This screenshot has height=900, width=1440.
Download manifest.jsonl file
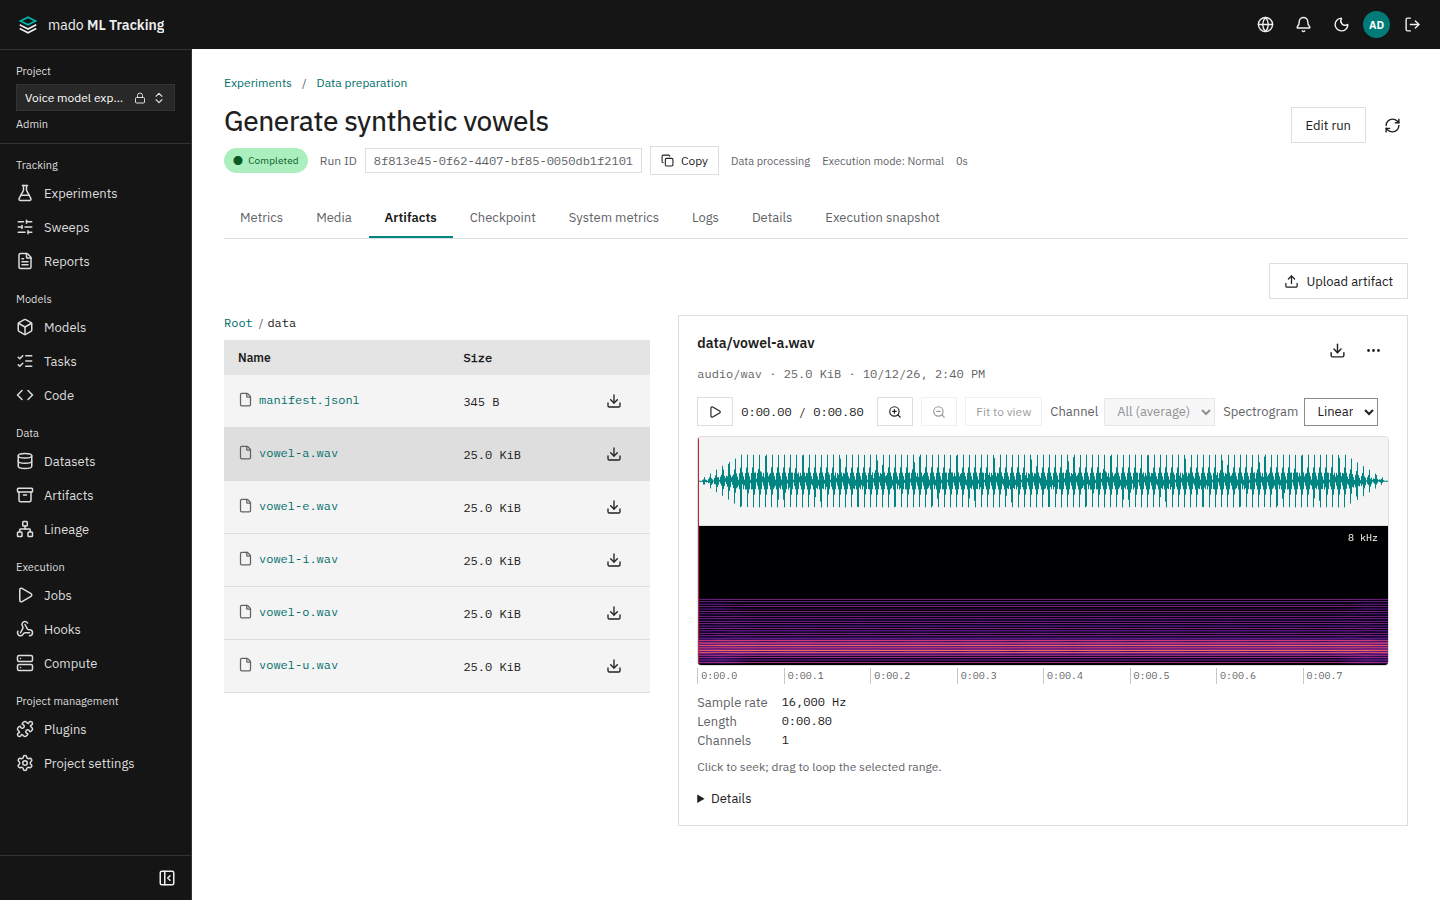click(614, 401)
